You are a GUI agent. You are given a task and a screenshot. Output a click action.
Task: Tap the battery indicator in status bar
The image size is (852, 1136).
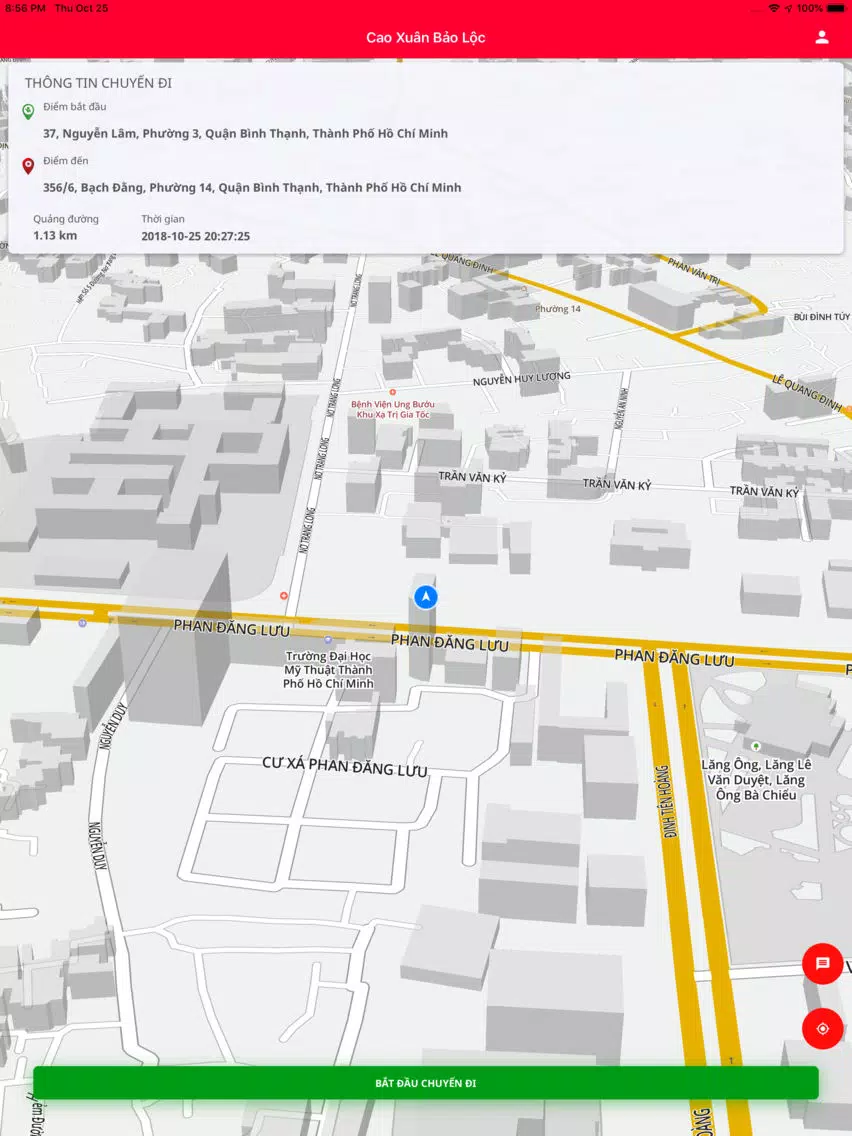pos(834,8)
